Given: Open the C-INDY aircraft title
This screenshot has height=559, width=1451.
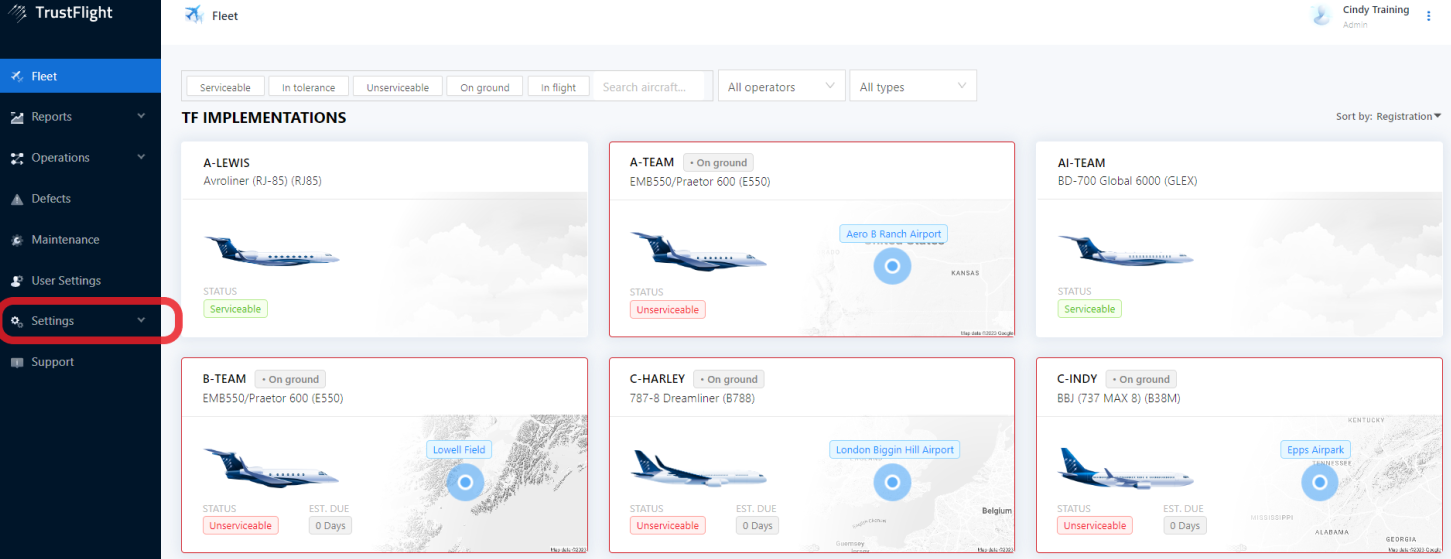Looking at the screenshot, I should (x=1077, y=380).
